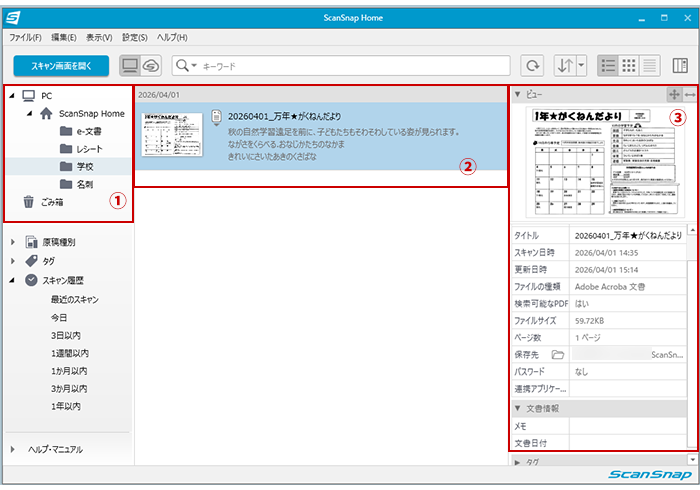700x490 pixels.
Task: Switch to detailed lines view
Action: [650, 66]
